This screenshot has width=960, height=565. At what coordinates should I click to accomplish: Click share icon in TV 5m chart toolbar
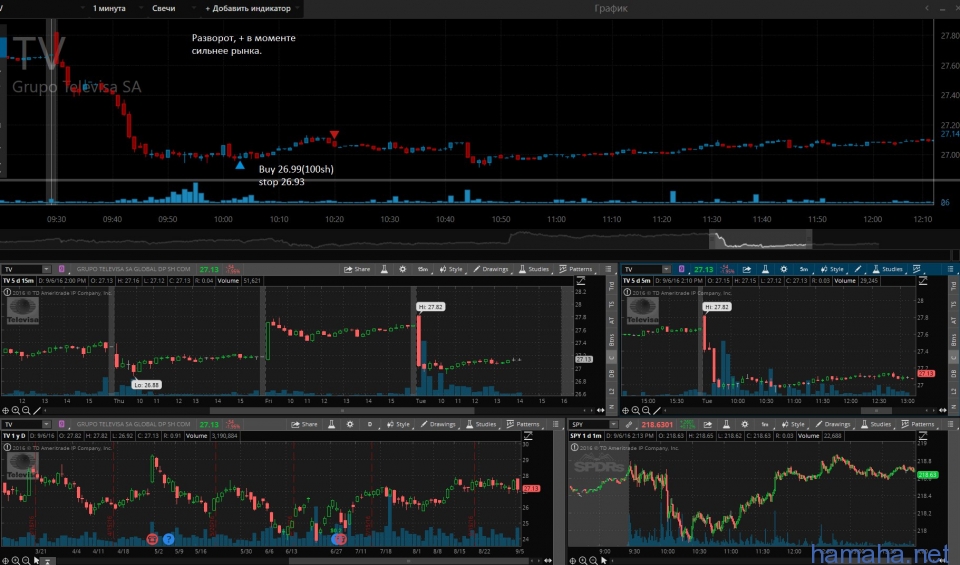click(x=747, y=269)
